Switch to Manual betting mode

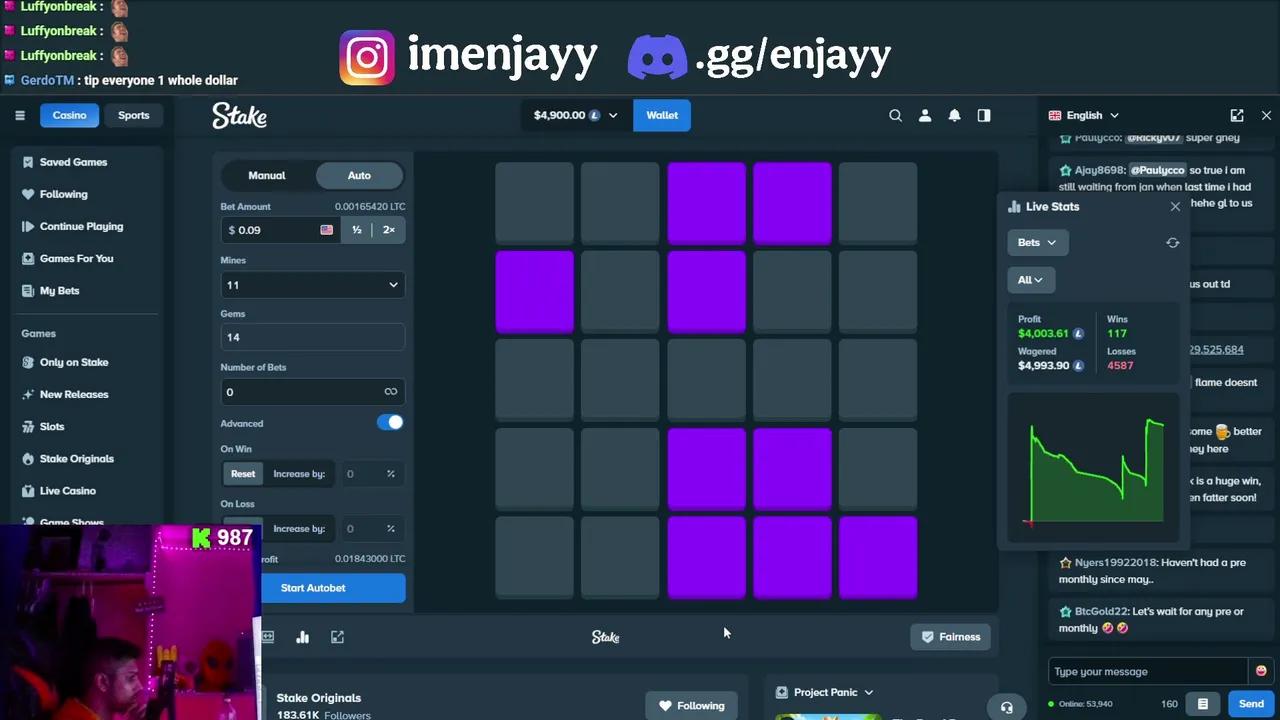pyautogui.click(x=267, y=175)
